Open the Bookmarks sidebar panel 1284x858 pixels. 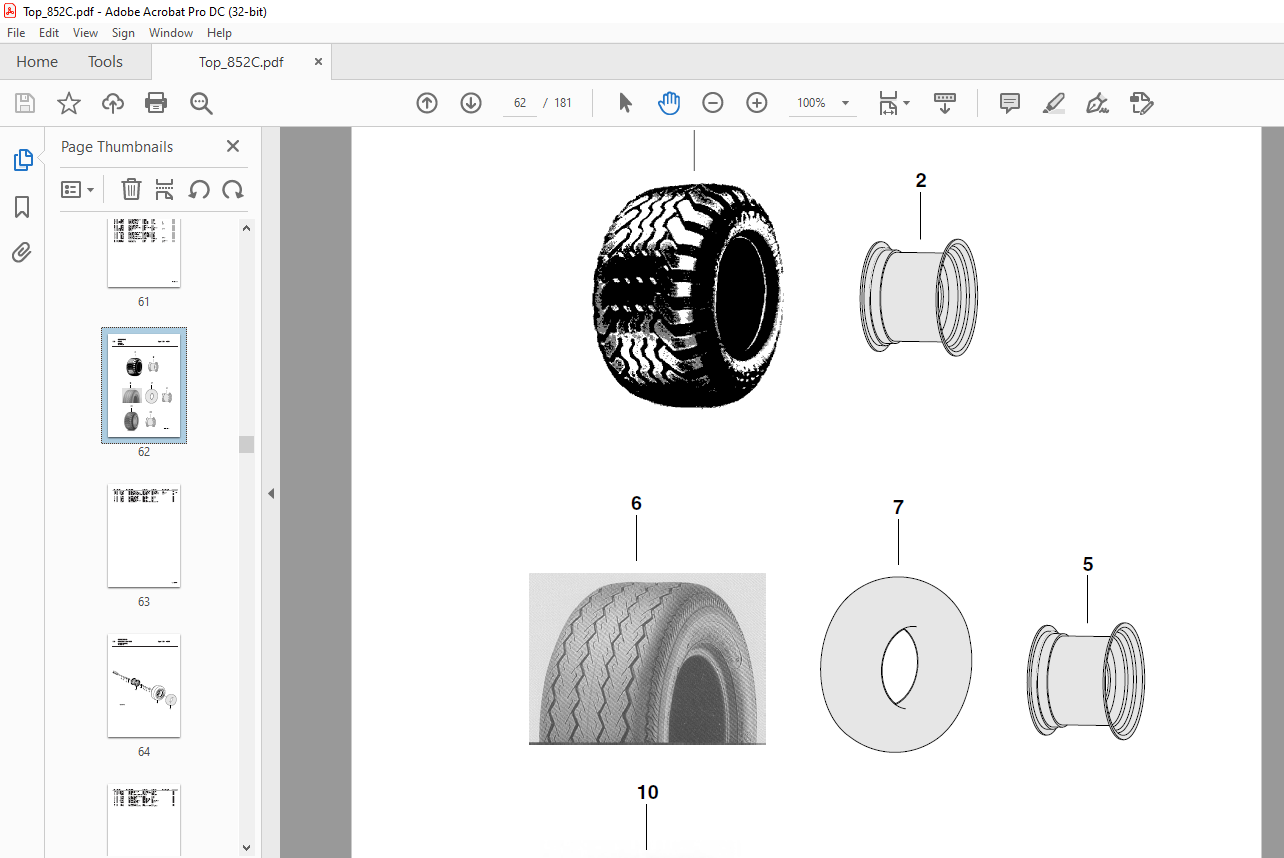click(x=22, y=207)
